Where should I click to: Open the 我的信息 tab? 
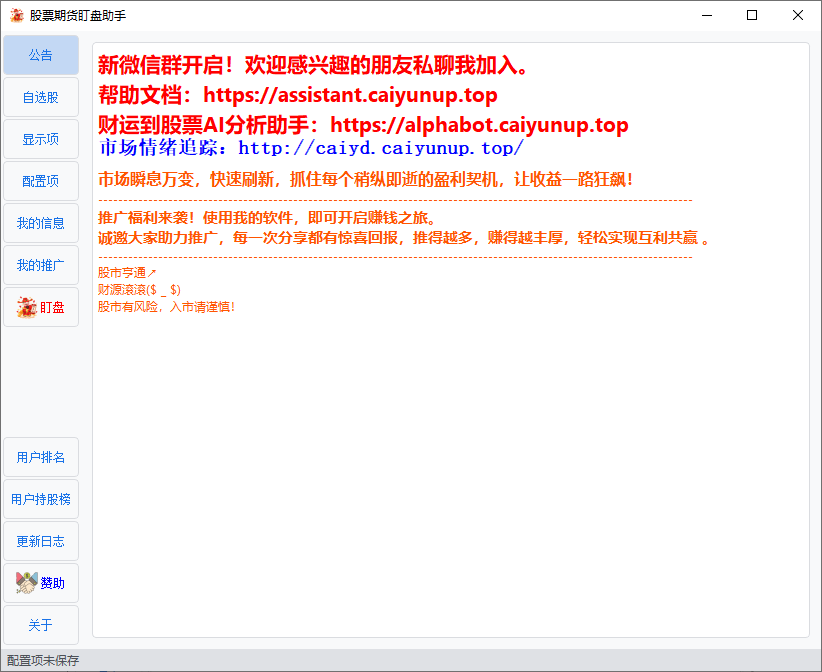click(41, 223)
